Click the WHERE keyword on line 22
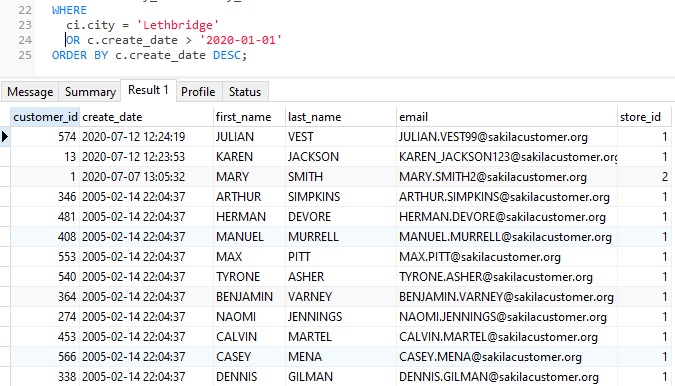Viewport: 675px width, 386px height. (69, 10)
